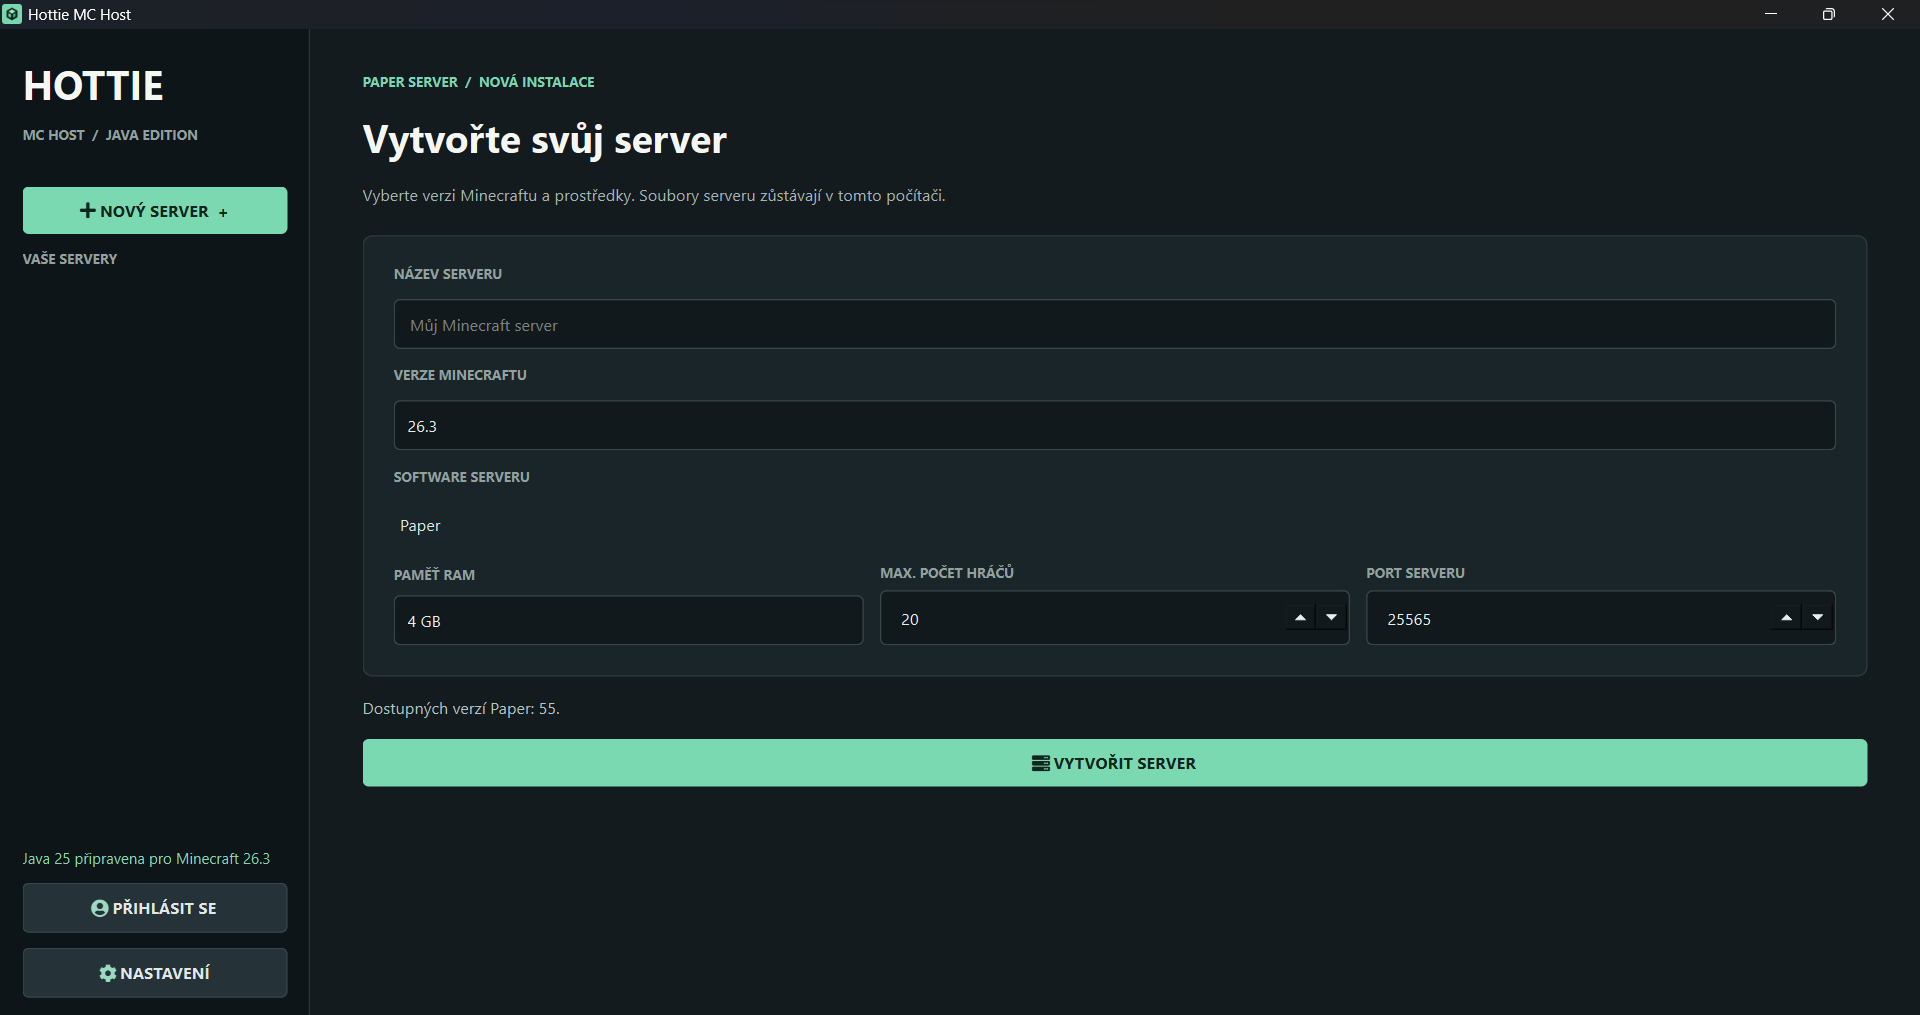Click the Paper Server breadcrumb

410,82
